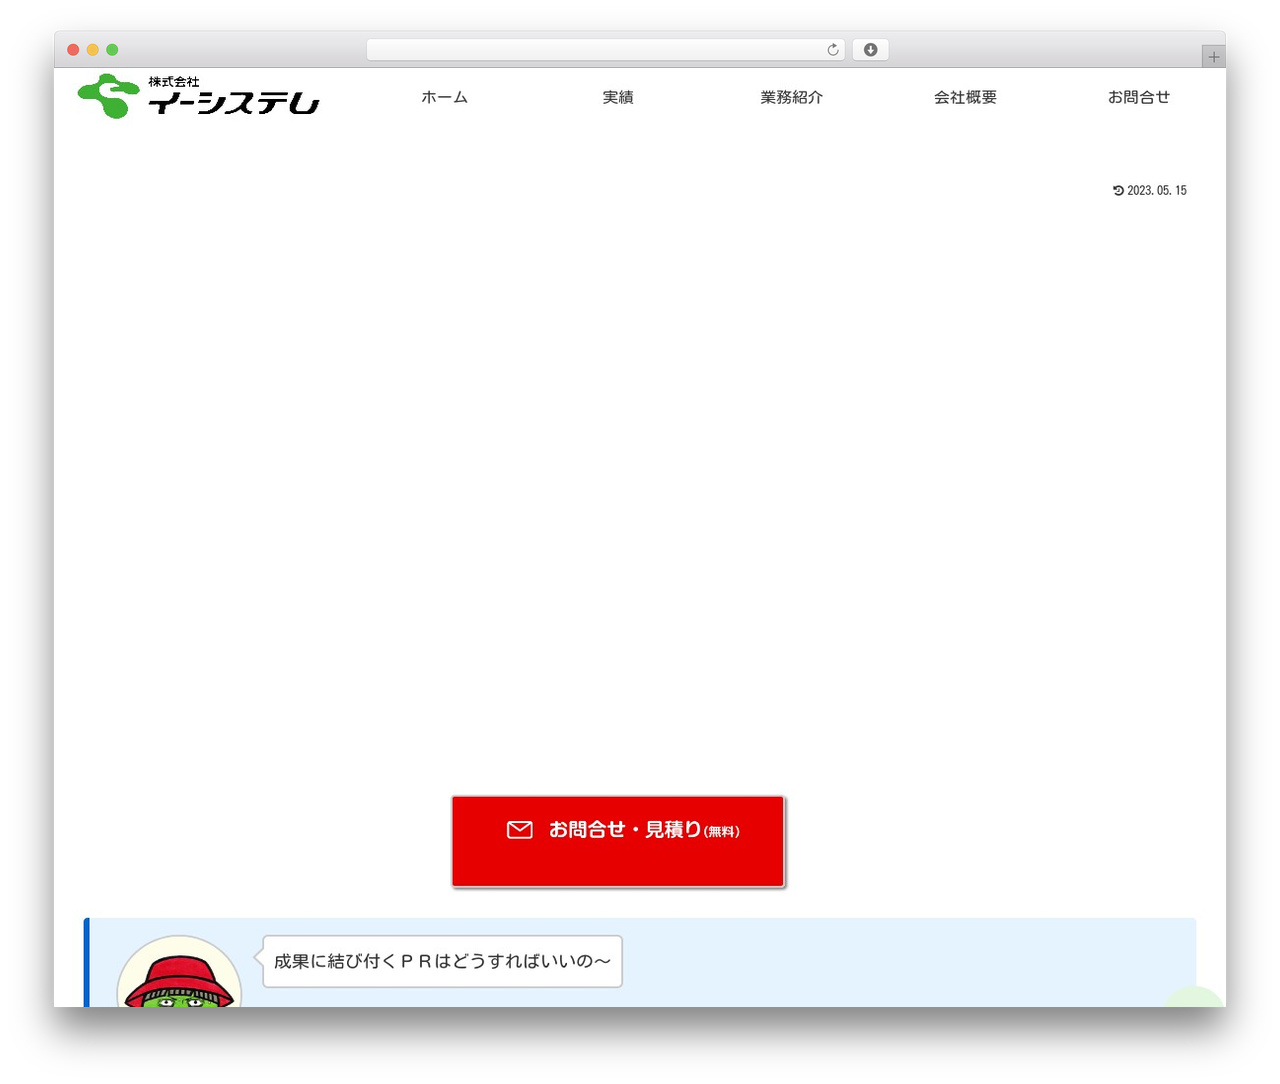The height and width of the screenshot is (1084, 1280).
Task: Open a new browser tab with plus
Action: pos(1214,57)
